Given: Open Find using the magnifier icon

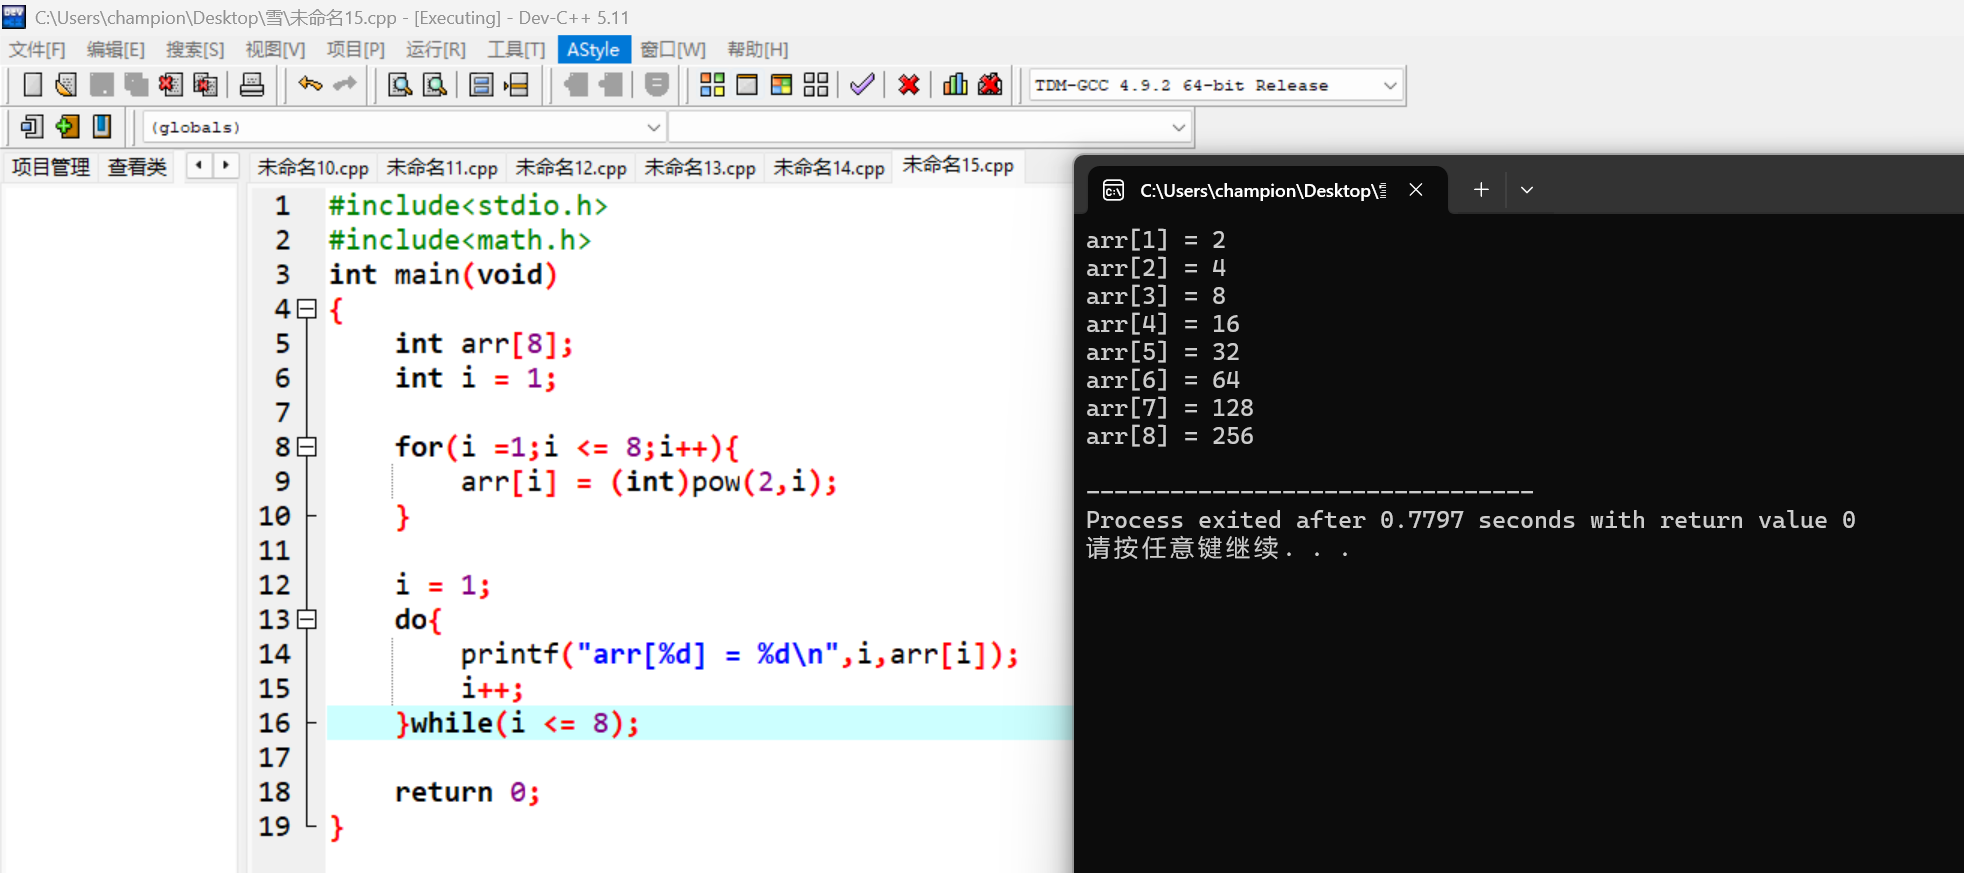Looking at the screenshot, I should point(400,85).
